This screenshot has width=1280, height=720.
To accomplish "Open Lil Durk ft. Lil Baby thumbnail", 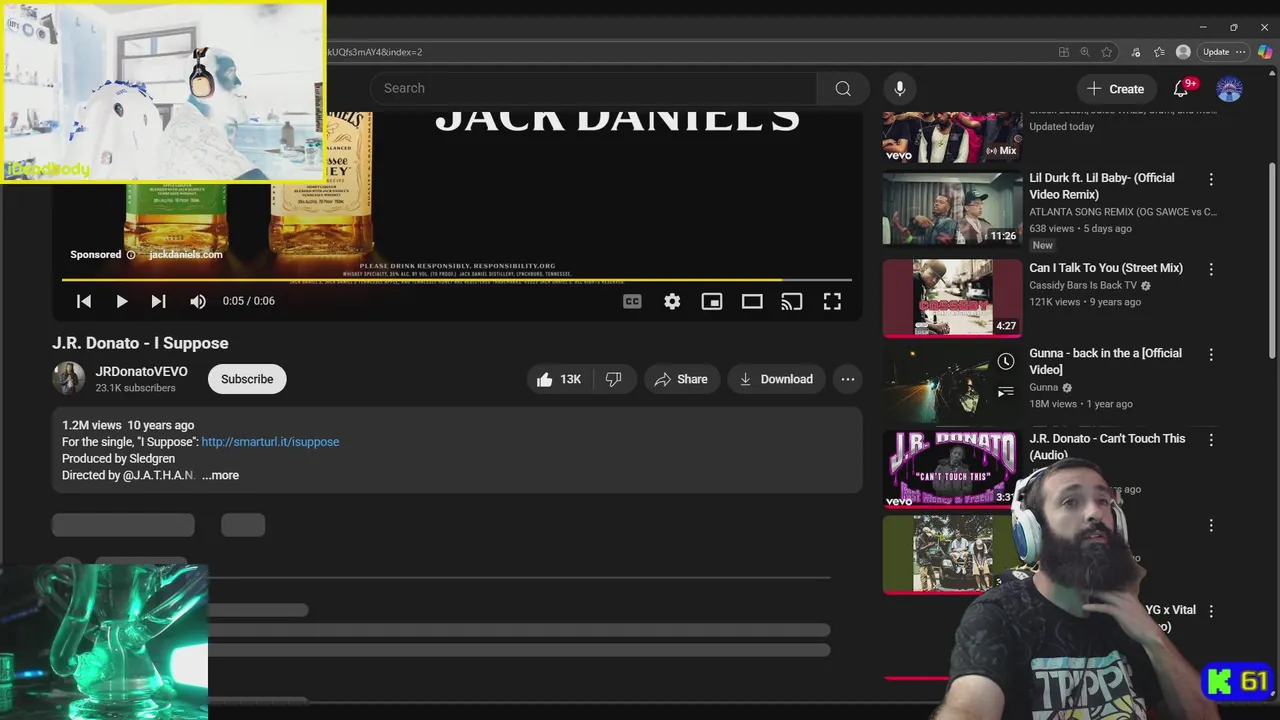I will pos(952,209).
